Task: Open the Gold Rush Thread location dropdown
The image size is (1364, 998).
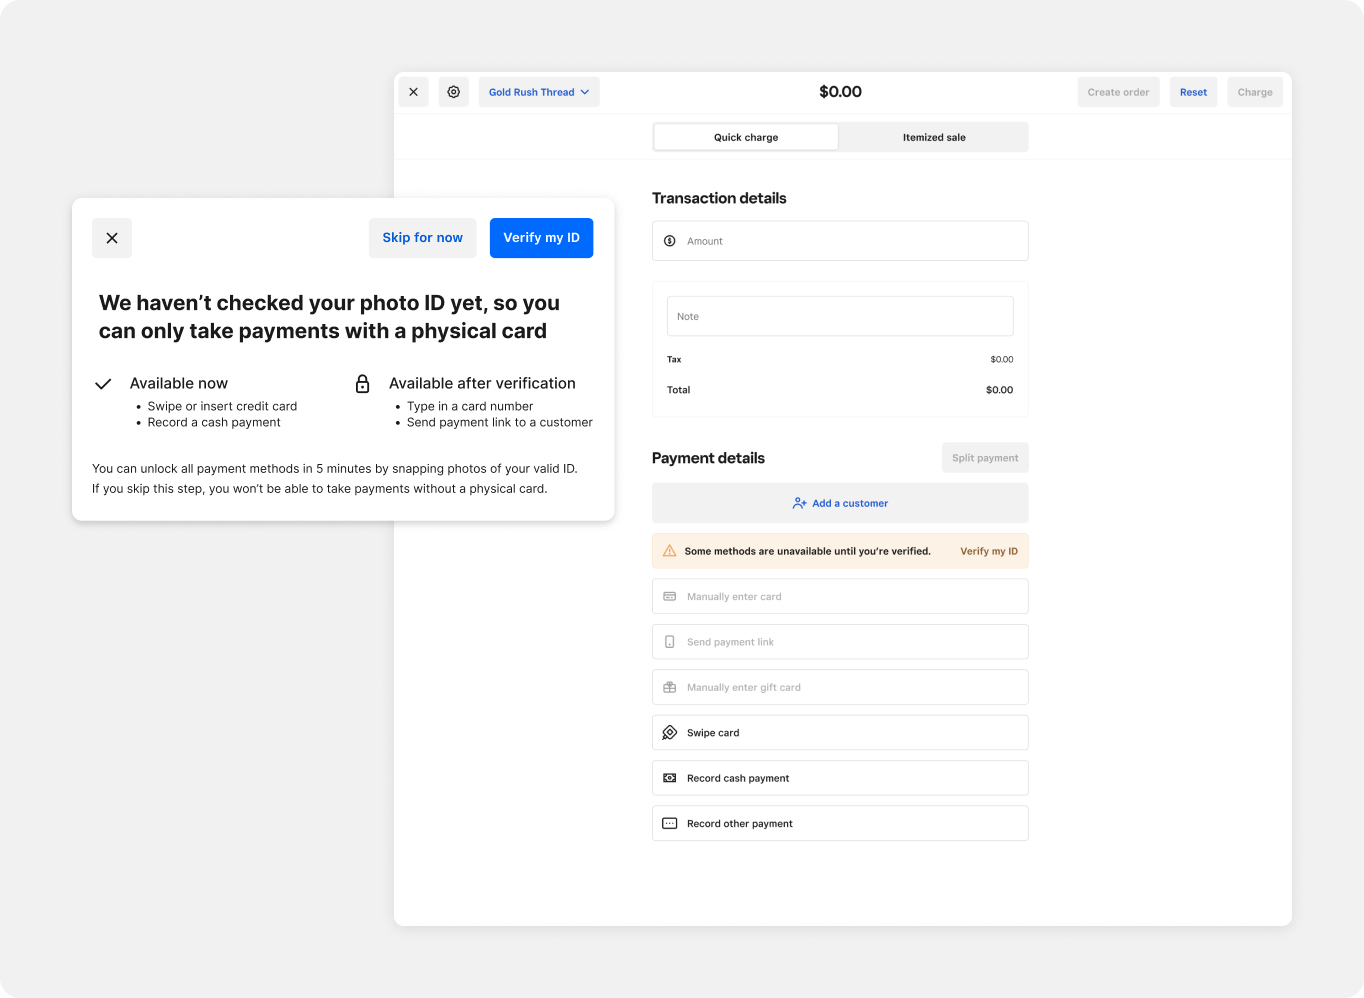Action: pyautogui.click(x=538, y=92)
